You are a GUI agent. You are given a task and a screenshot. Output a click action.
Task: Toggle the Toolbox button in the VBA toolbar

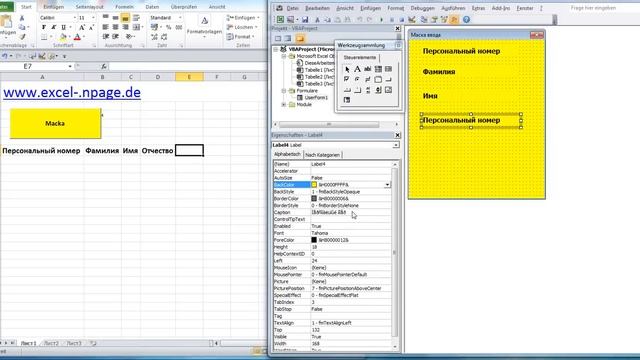pyautogui.click(x=454, y=20)
